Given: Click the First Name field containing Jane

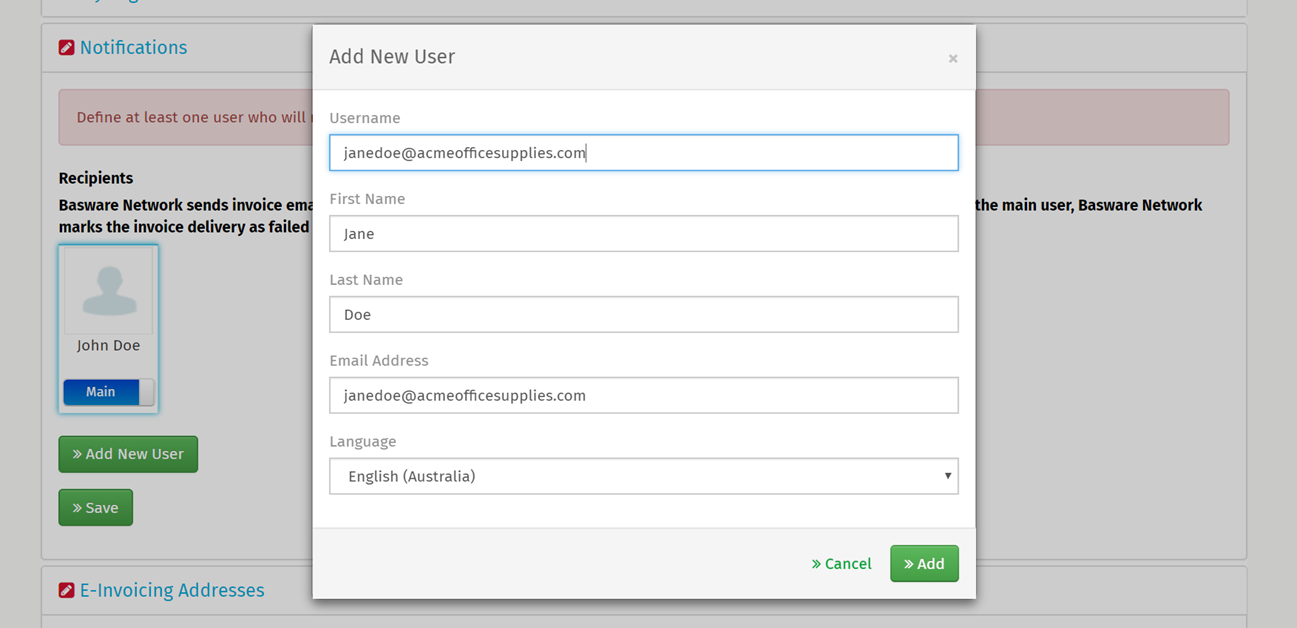Looking at the screenshot, I should click(642, 234).
